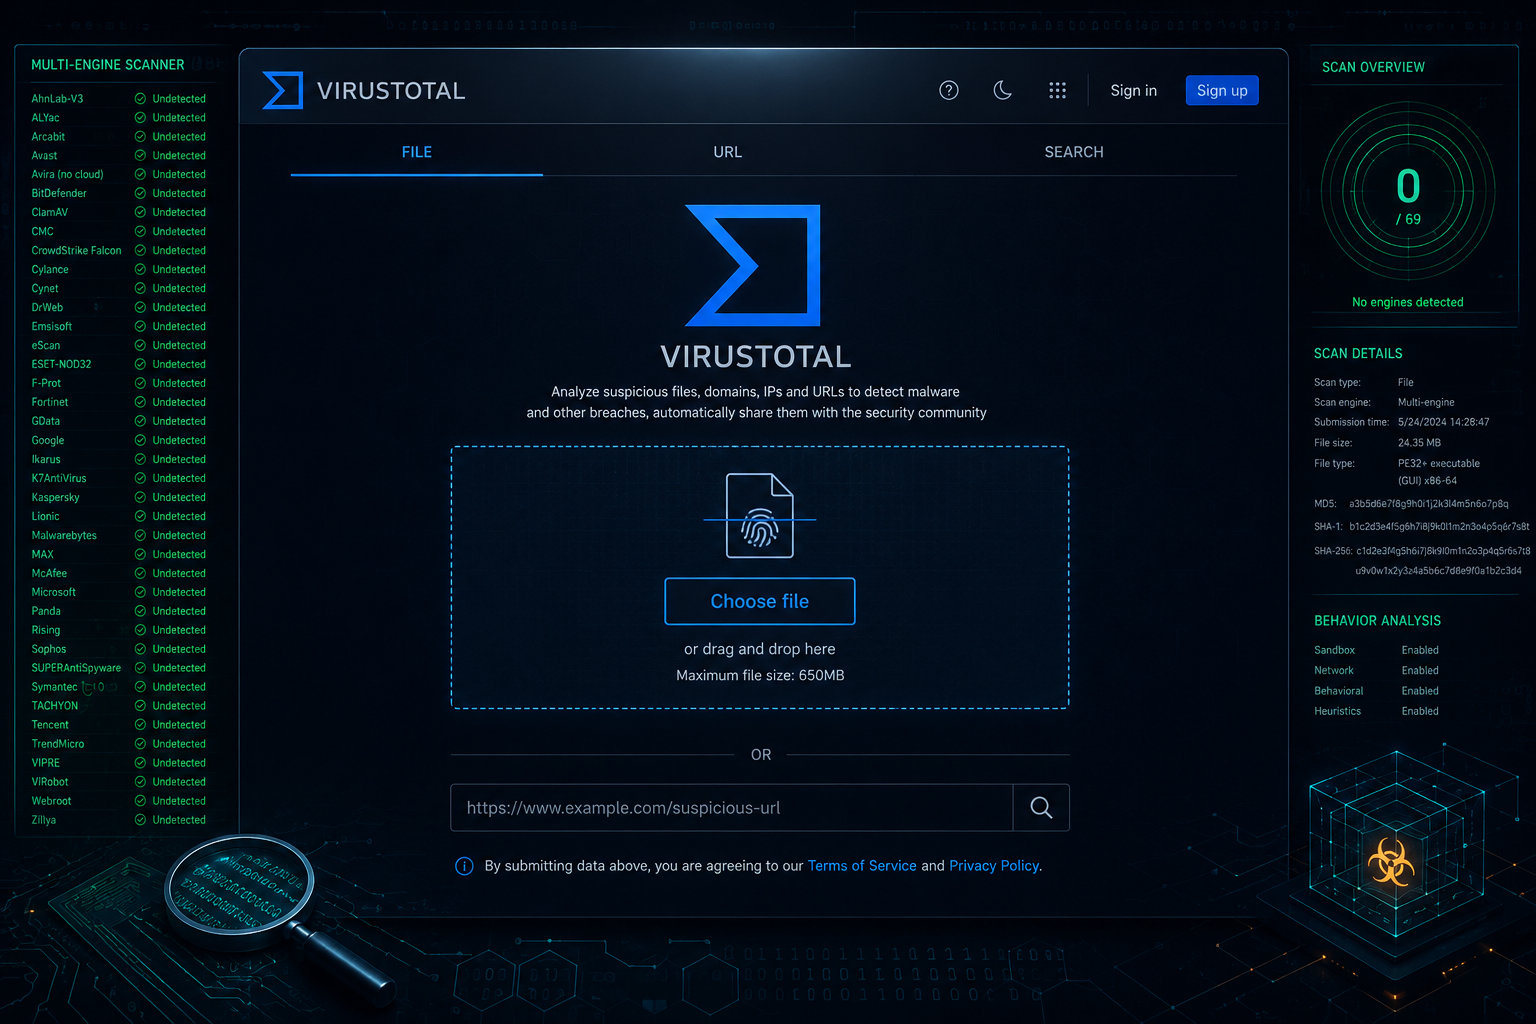The height and width of the screenshot is (1024, 1536).
Task: Click the check icon beside AhnLab-V3
Action: 140,99
